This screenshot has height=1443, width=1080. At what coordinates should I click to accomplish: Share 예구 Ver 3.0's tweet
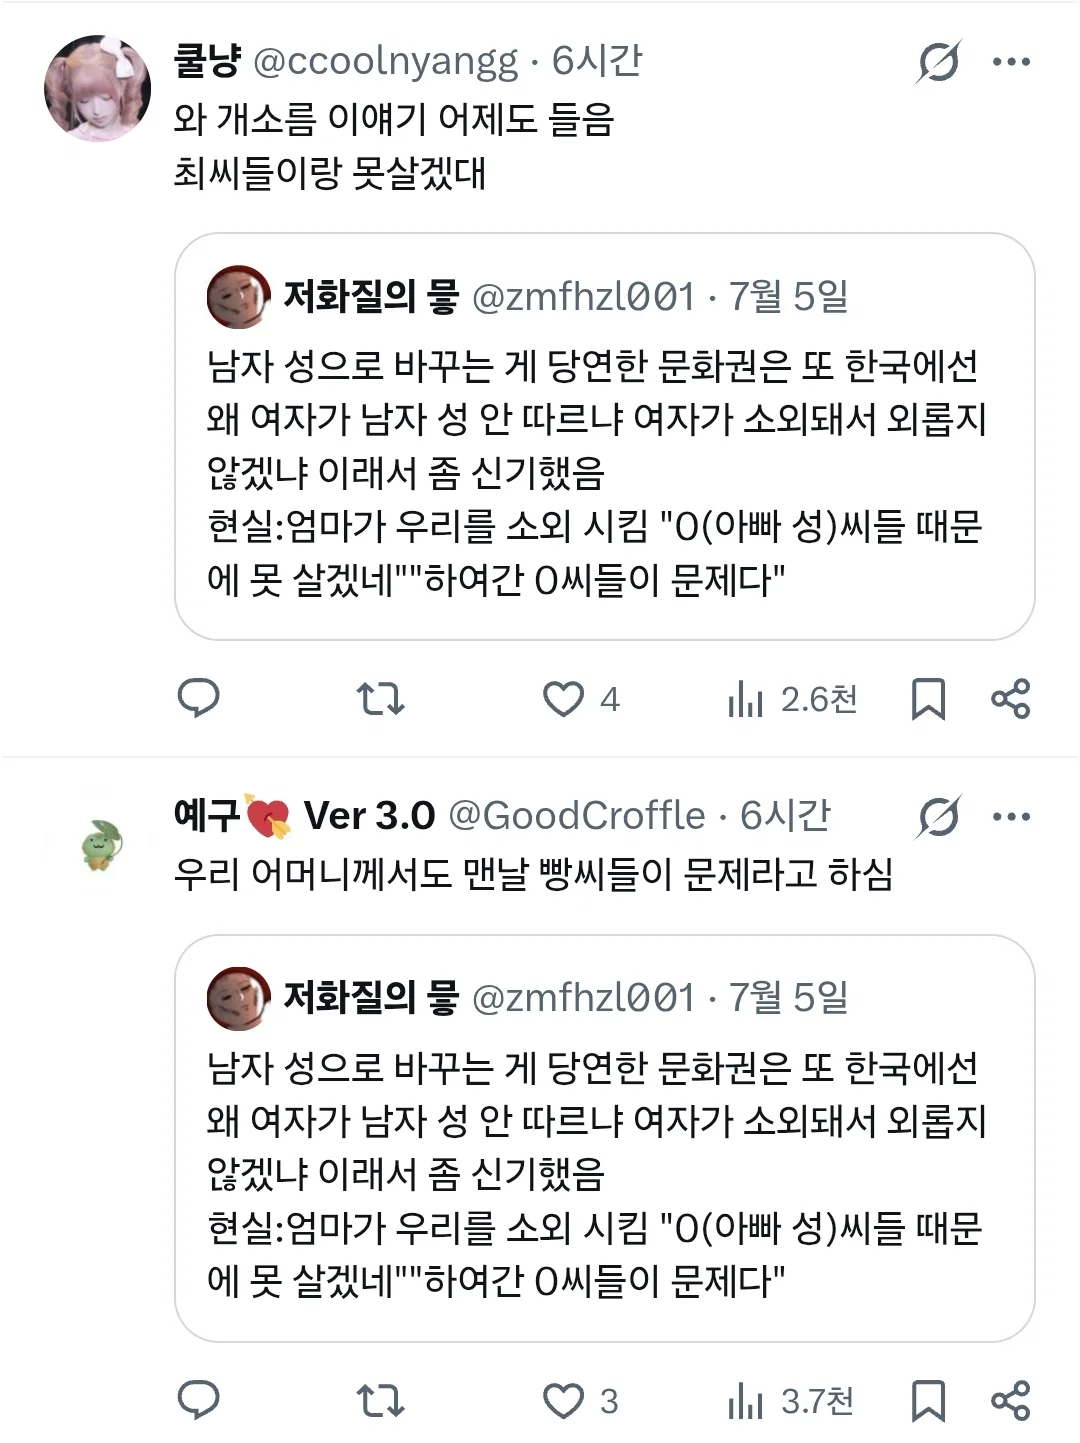pyautogui.click(x=1010, y=1401)
